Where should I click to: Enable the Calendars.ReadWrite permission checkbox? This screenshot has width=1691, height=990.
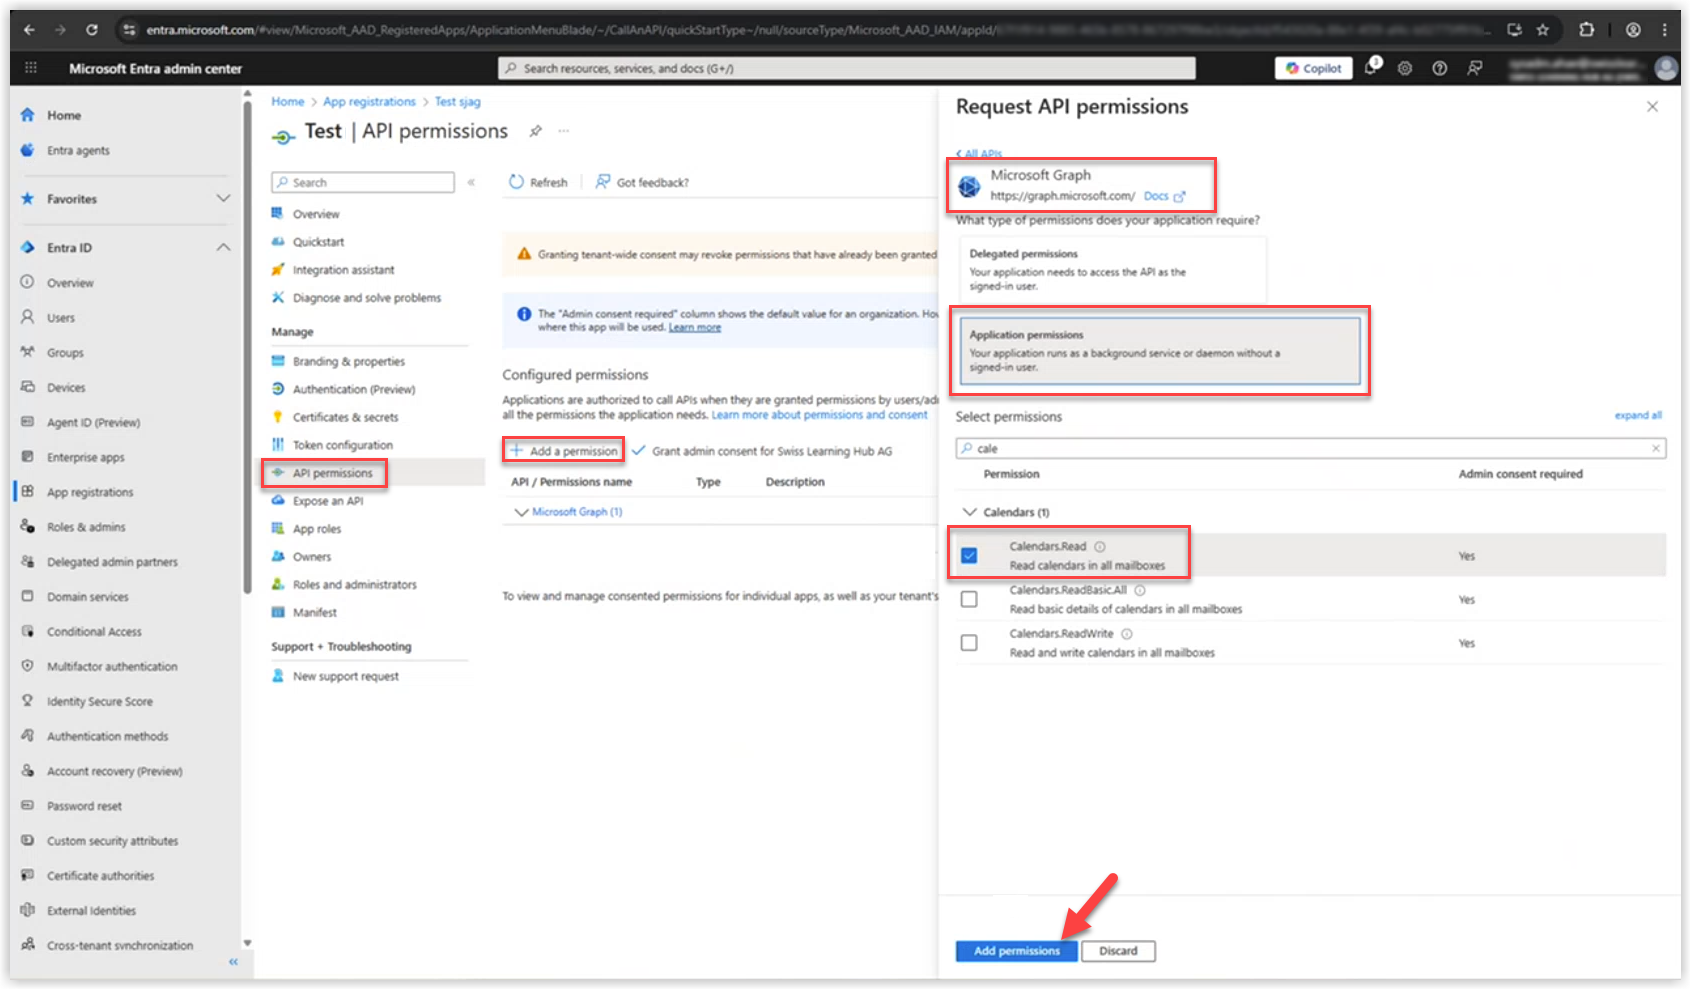969,643
